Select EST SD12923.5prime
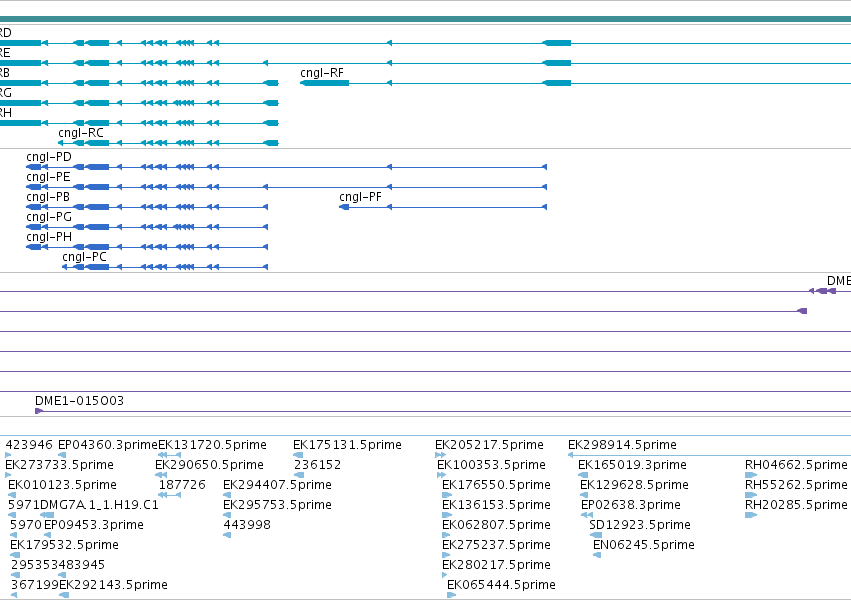The width and height of the screenshot is (851, 600). coord(640,525)
